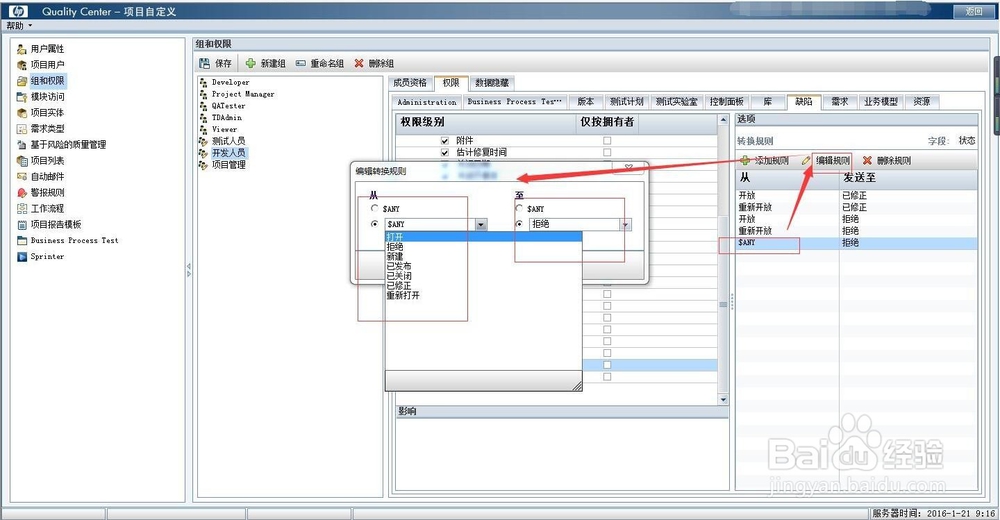Screen dimensions: 1000x520
Task: Switch to the 成员资格 tab
Action: (410, 83)
